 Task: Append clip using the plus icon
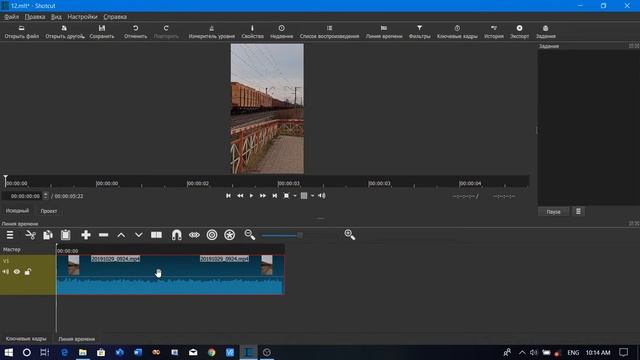86,235
